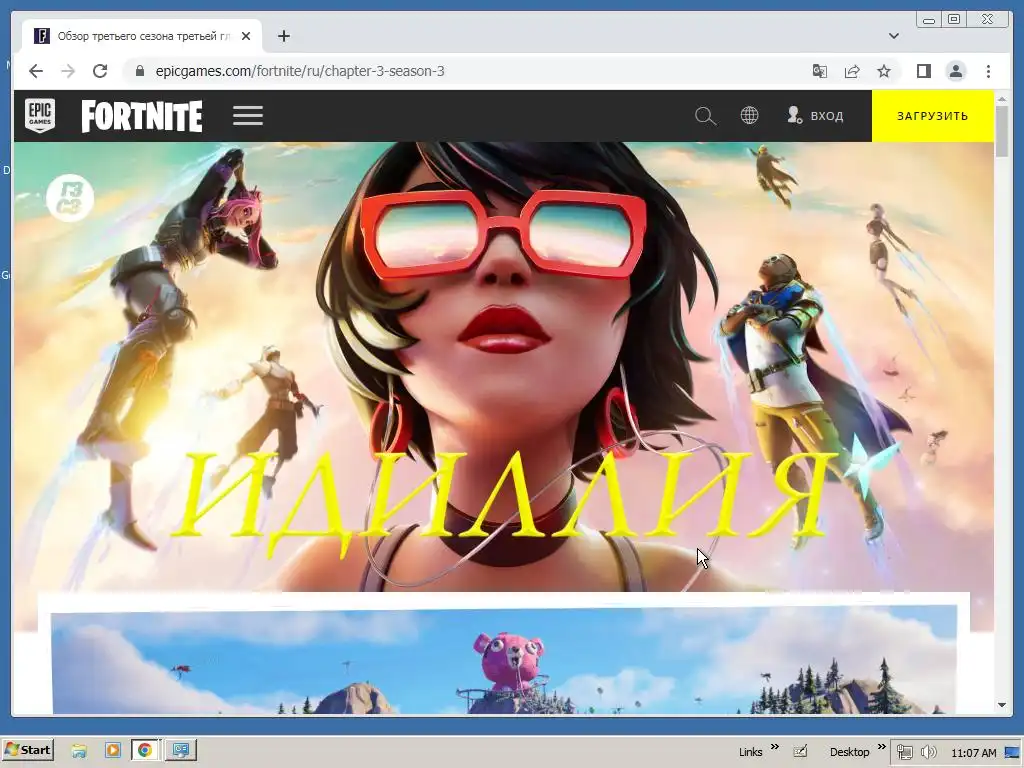The image size is (1024, 768).
Task: Open the Chrome profile avatar
Action: click(956, 71)
